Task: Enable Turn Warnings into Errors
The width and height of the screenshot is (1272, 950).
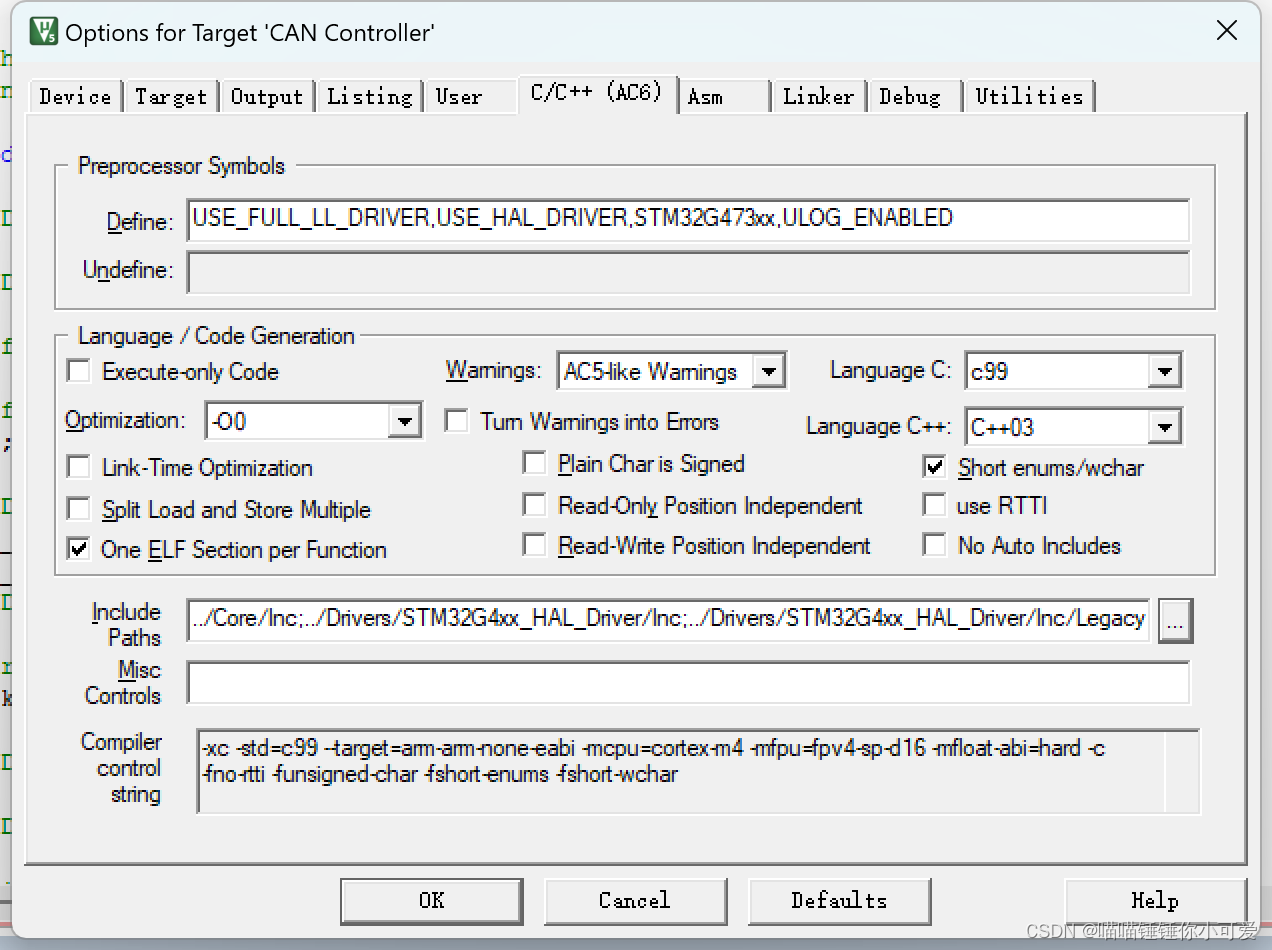Action: click(x=456, y=421)
